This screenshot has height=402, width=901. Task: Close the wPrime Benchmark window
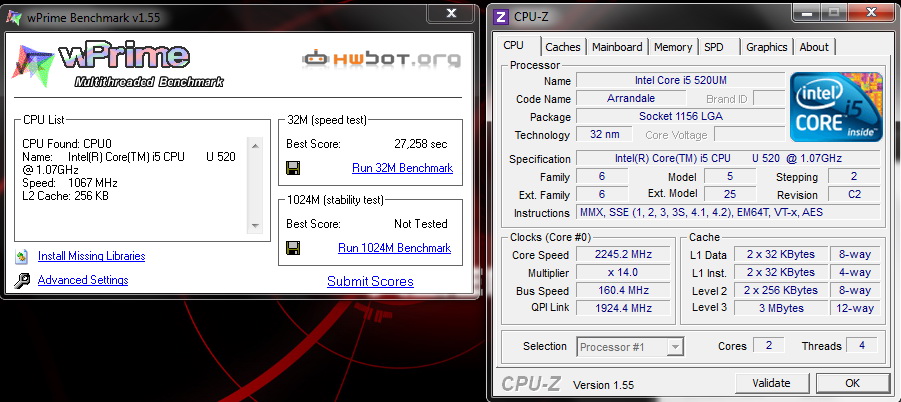pyautogui.click(x=452, y=13)
